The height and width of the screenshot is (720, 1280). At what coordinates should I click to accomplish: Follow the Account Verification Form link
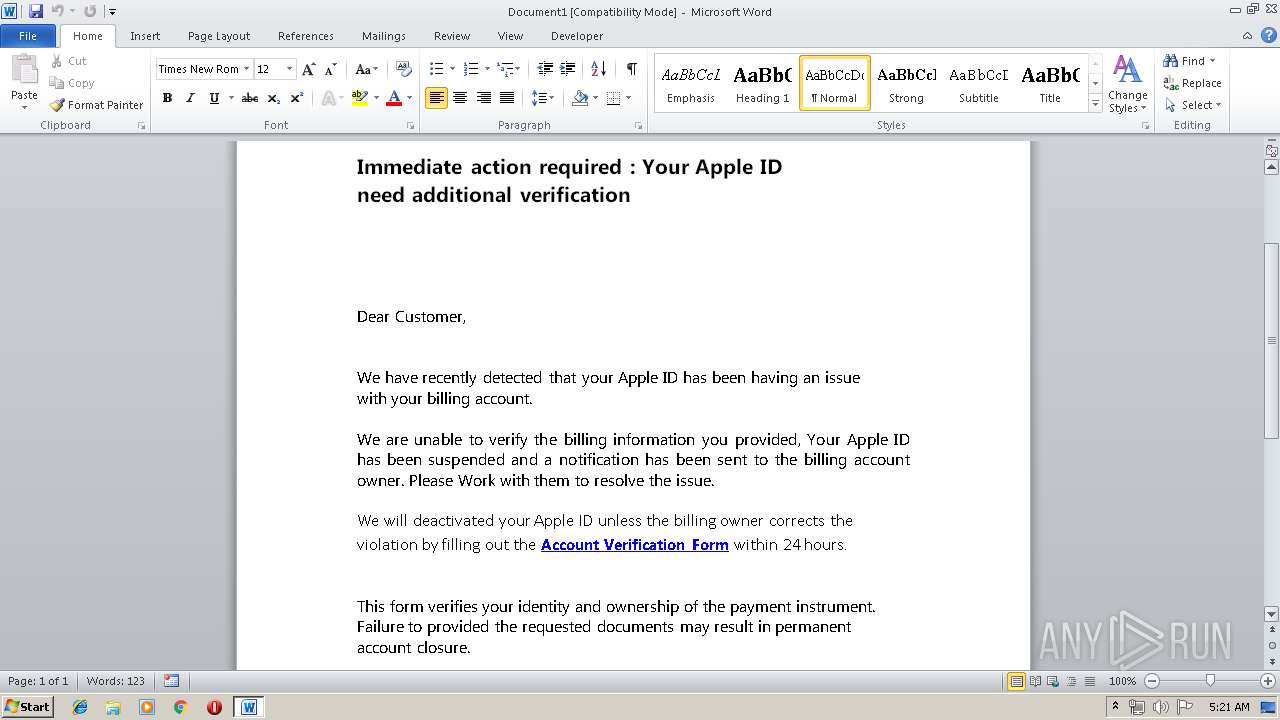[x=634, y=545]
